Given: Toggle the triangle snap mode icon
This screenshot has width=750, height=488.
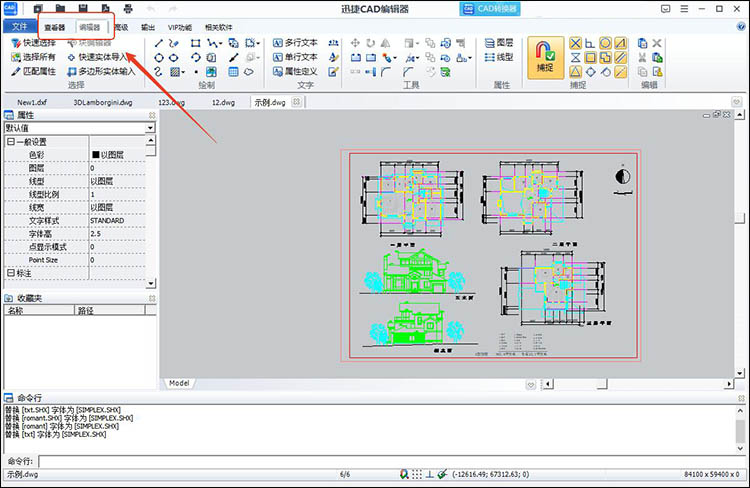Looking at the screenshot, I should [x=575, y=72].
